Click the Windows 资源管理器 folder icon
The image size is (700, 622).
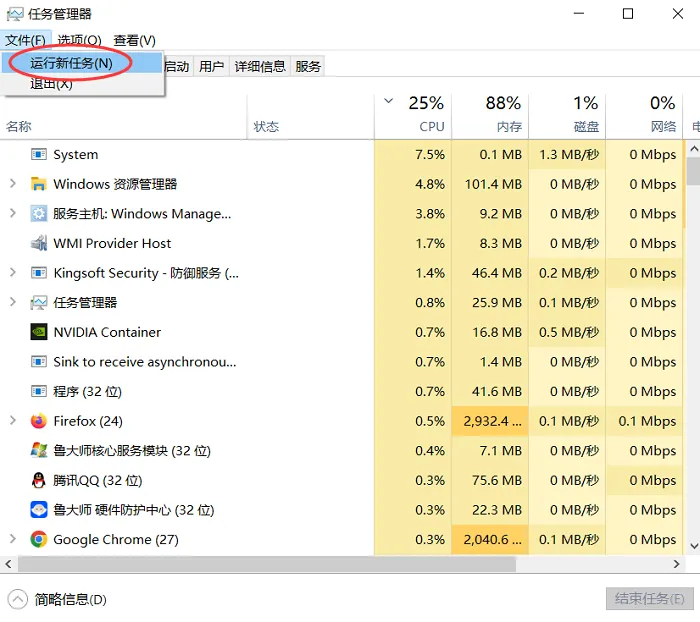(x=38, y=184)
